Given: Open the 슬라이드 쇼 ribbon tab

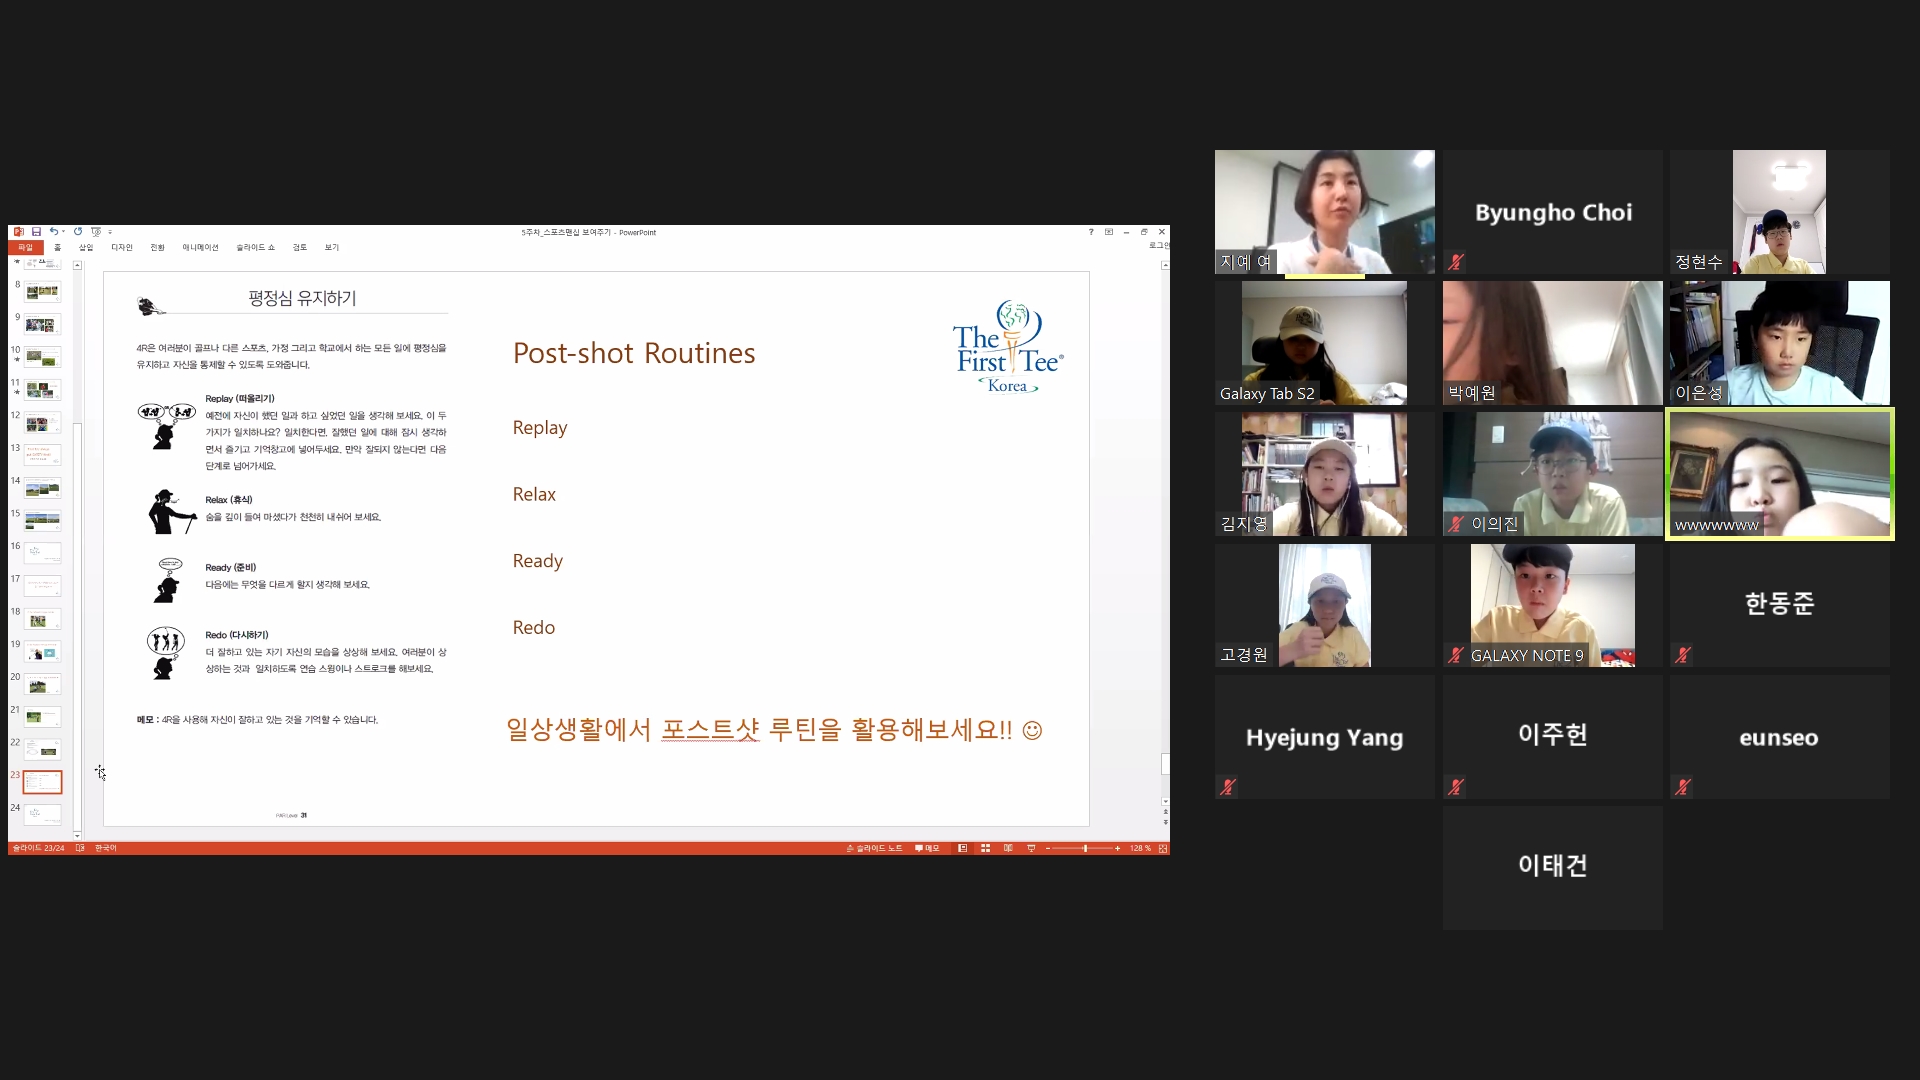Looking at the screenshot, I should pos(255,247).
